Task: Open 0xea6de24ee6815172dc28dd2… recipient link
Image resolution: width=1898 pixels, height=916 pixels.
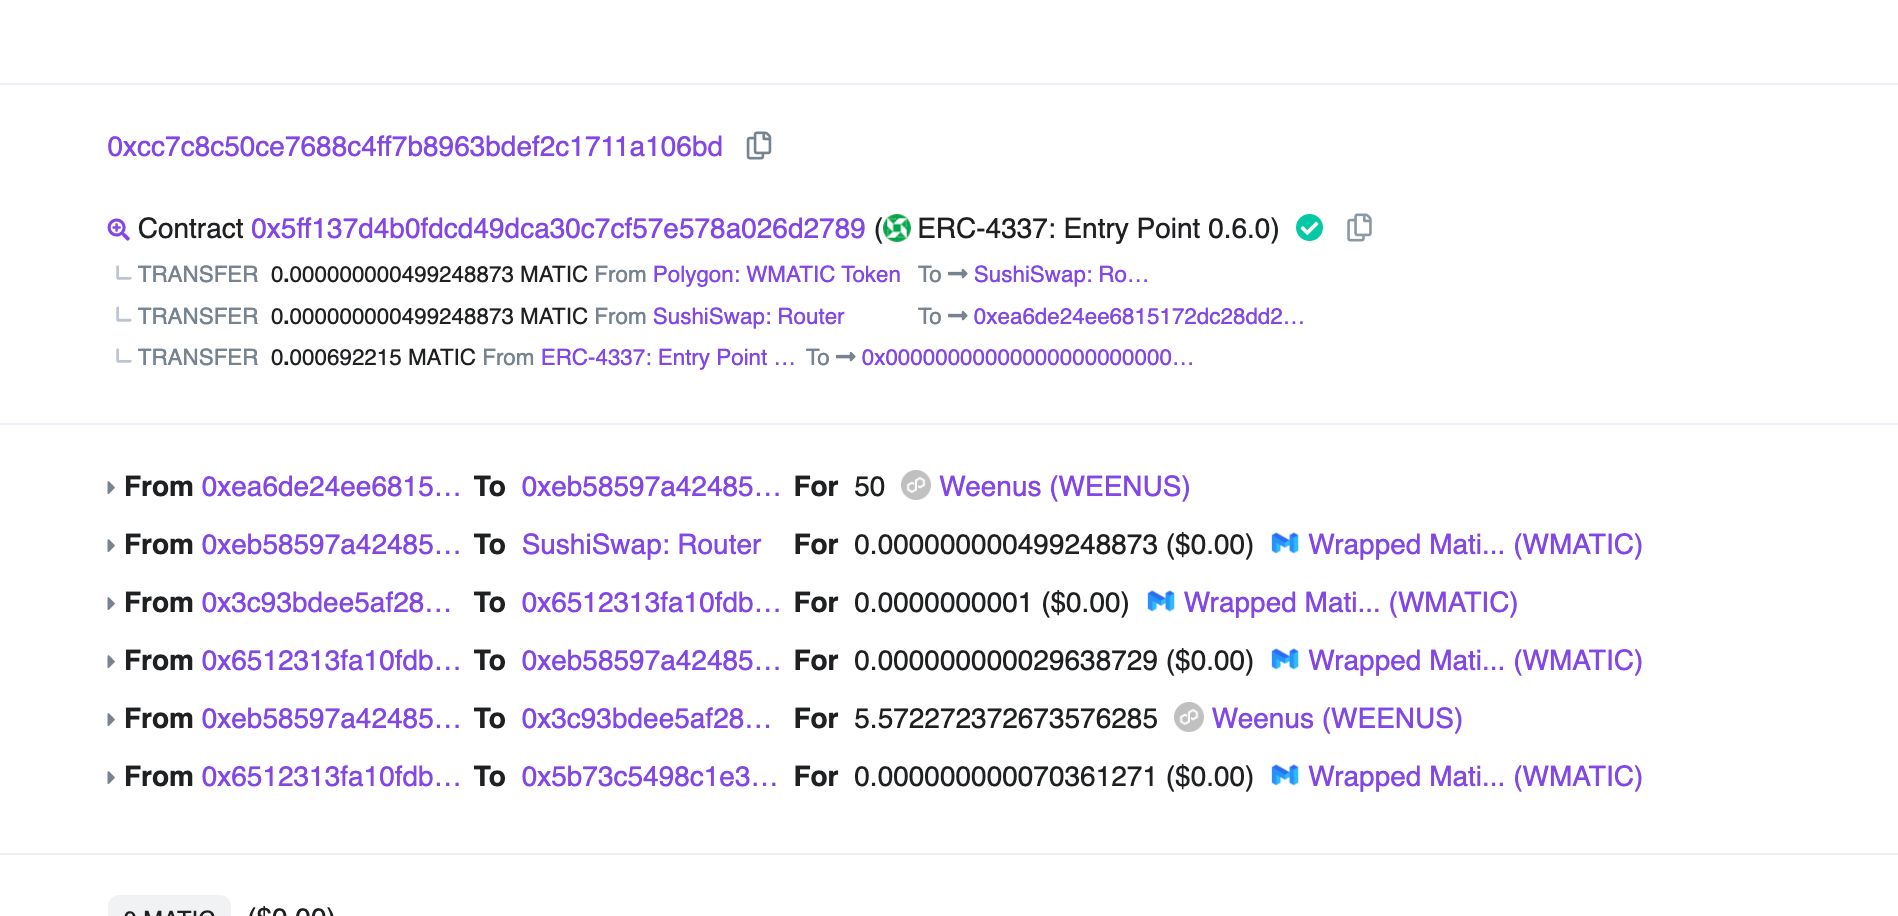Action: click(x=1139, y=316)
